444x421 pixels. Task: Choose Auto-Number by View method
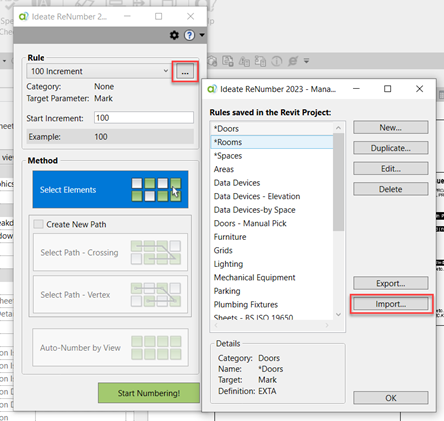[x=110, y=347]
